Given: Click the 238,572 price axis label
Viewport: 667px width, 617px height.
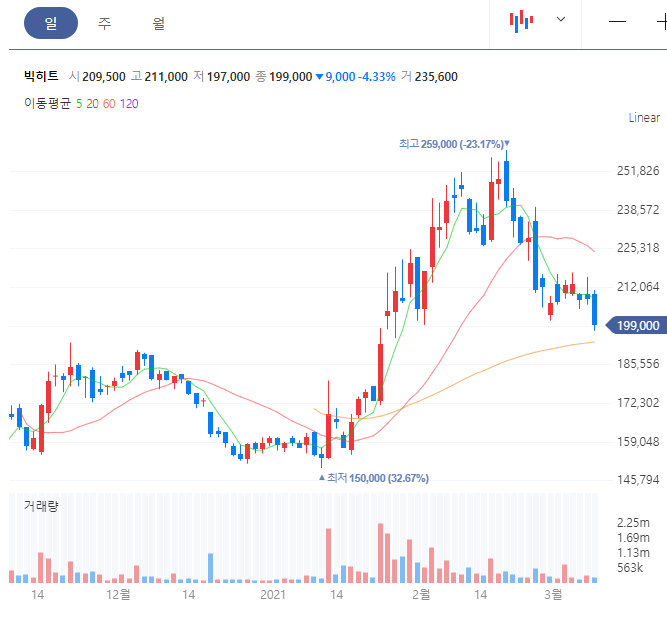Looking at the screenshot, I should point(638,210).
